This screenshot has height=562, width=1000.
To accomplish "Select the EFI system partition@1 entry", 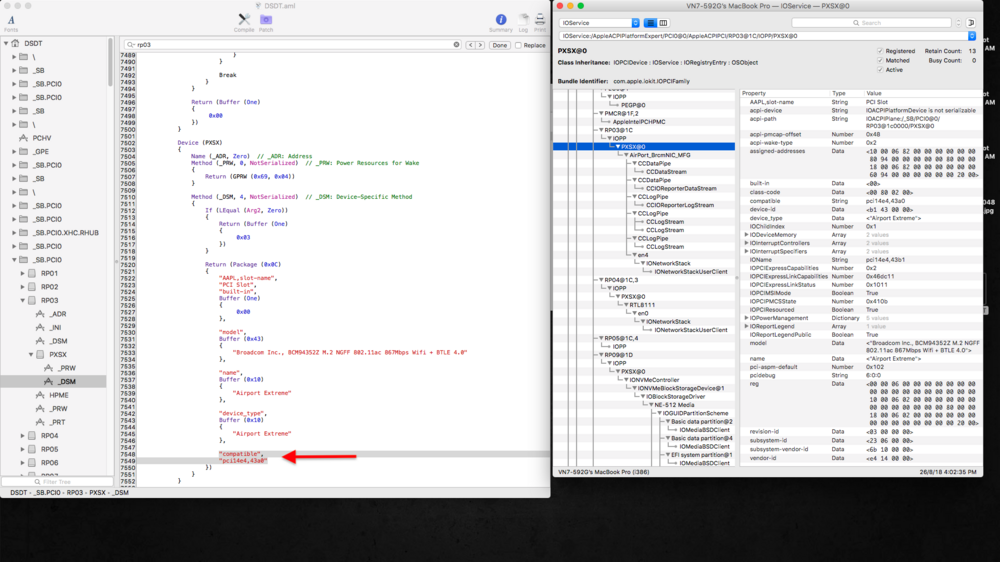I will coord(701,455).
